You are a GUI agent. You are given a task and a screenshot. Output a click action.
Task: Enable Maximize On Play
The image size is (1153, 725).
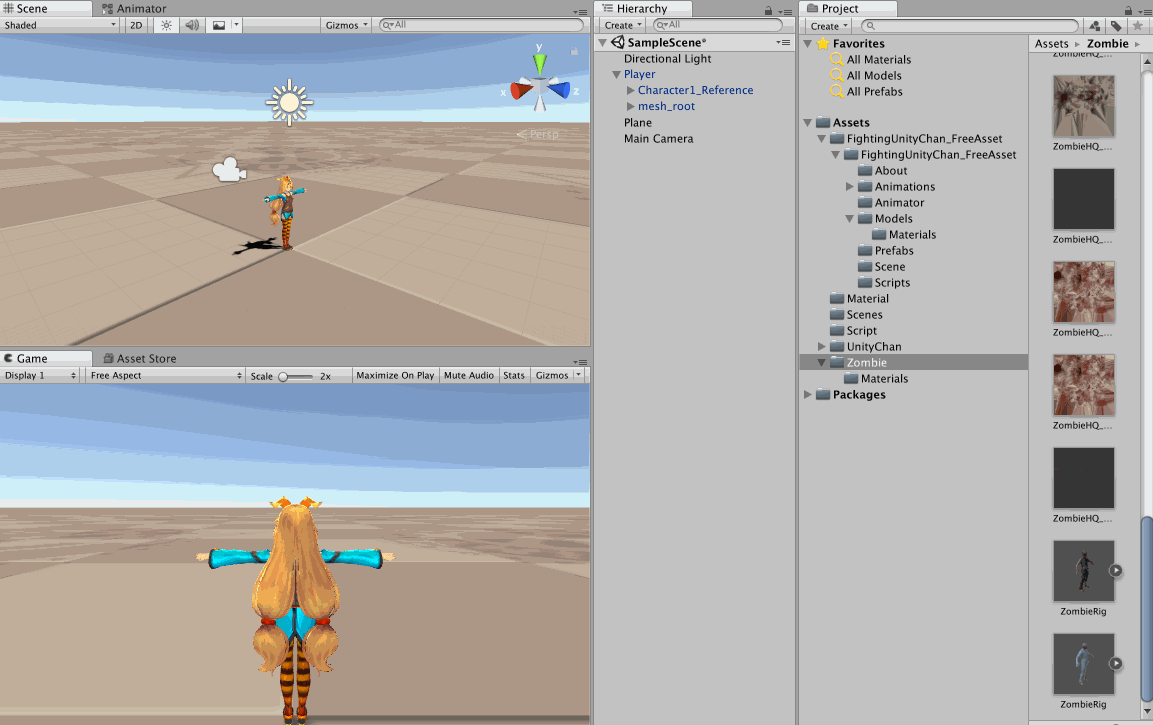(395, 375)
